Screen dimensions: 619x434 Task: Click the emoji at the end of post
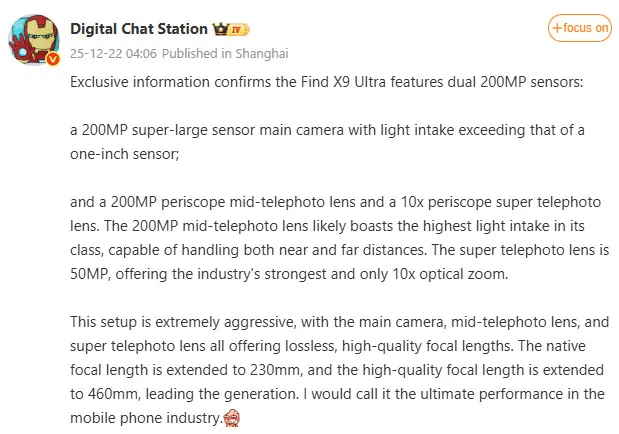(x=232, y=418)
